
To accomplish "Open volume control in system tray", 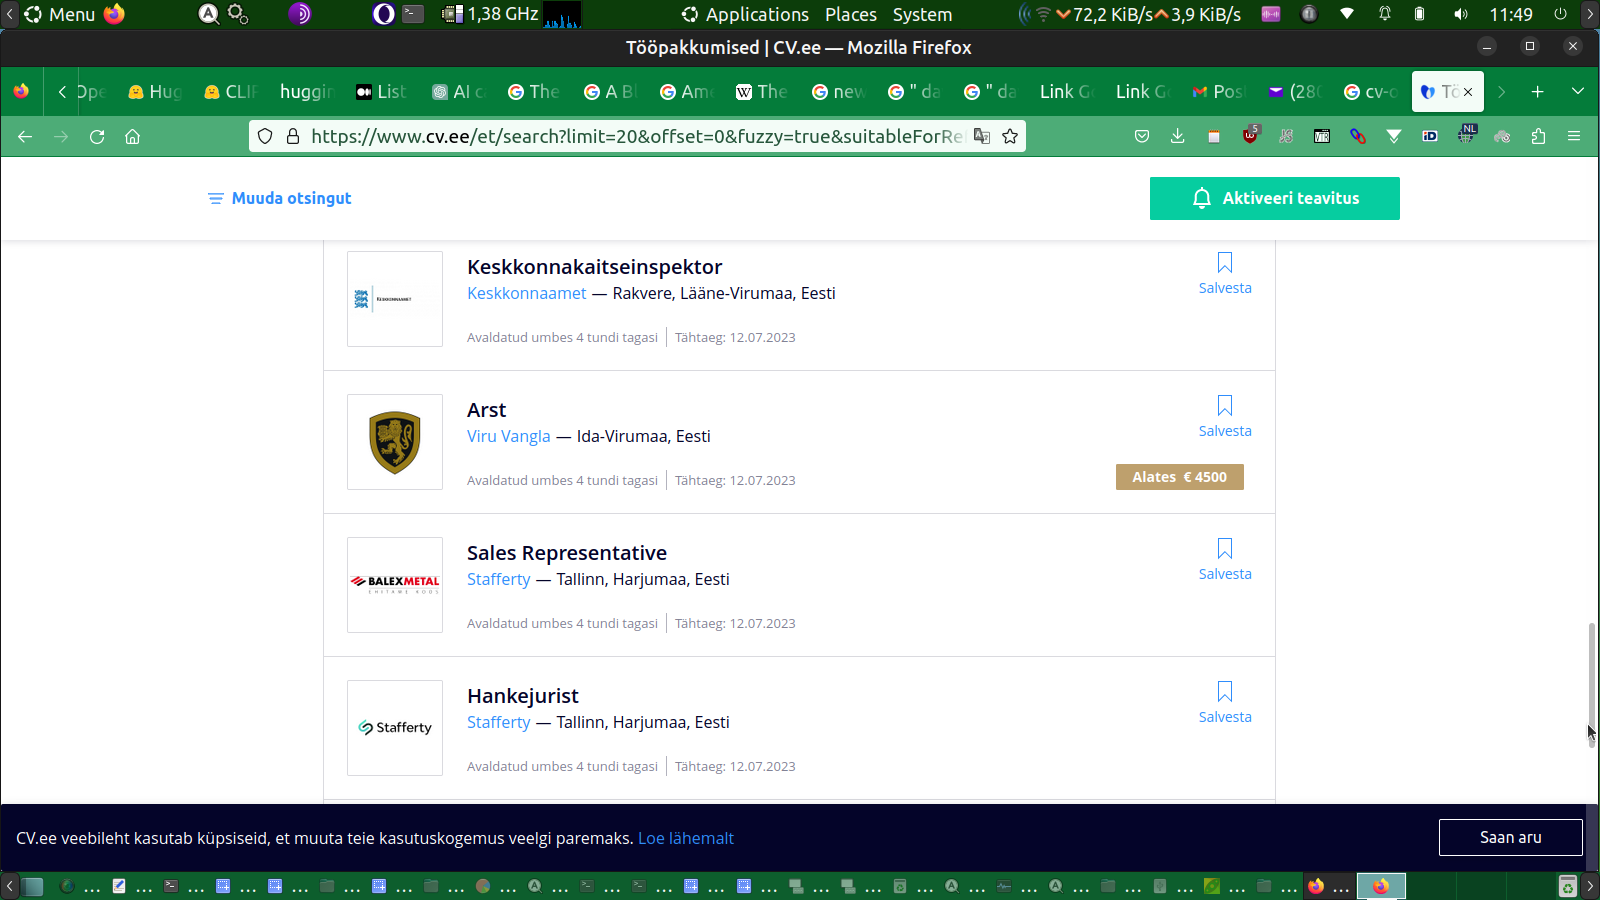I will click(x=1461, y=14).
